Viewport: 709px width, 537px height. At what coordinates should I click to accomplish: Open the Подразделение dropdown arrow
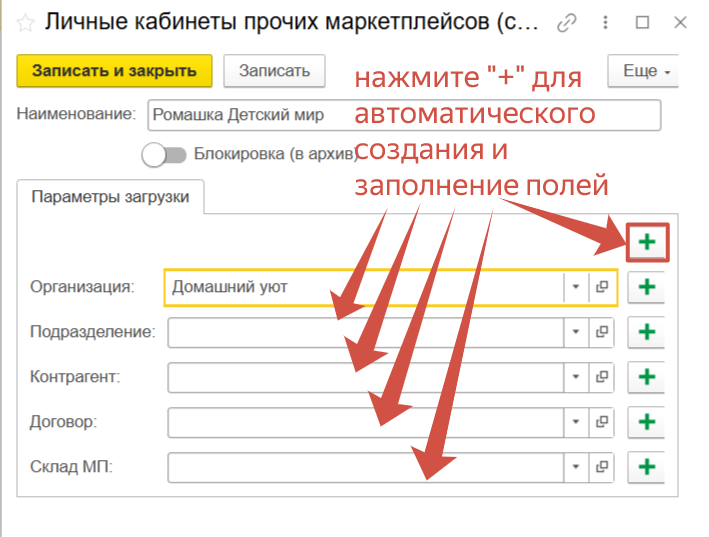(576, 332)
